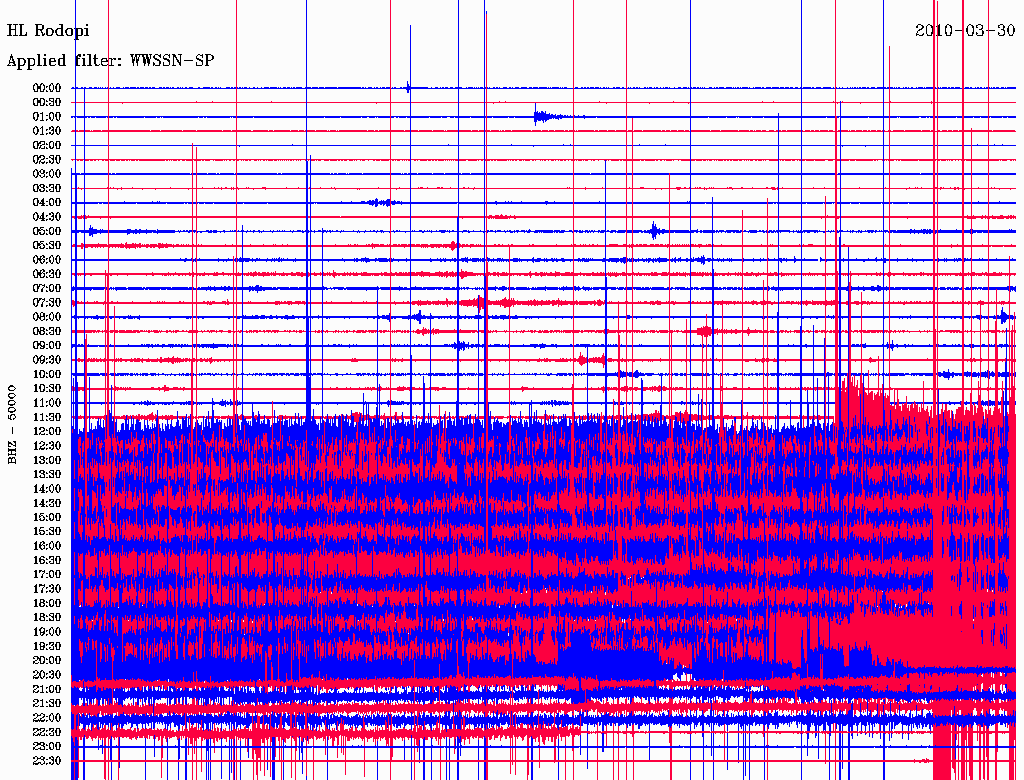Select the 02:30 time row label

click(x=47, y=160)
